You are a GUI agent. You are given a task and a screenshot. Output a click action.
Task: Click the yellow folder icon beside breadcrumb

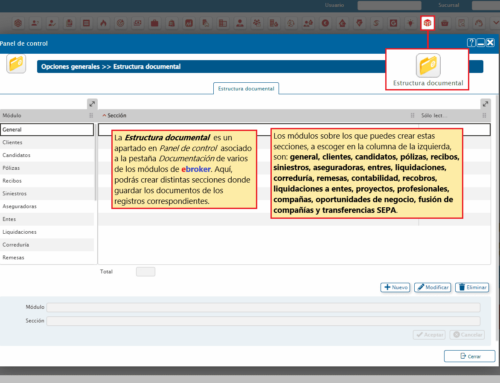pyautogui.click(x=16, y=64)
